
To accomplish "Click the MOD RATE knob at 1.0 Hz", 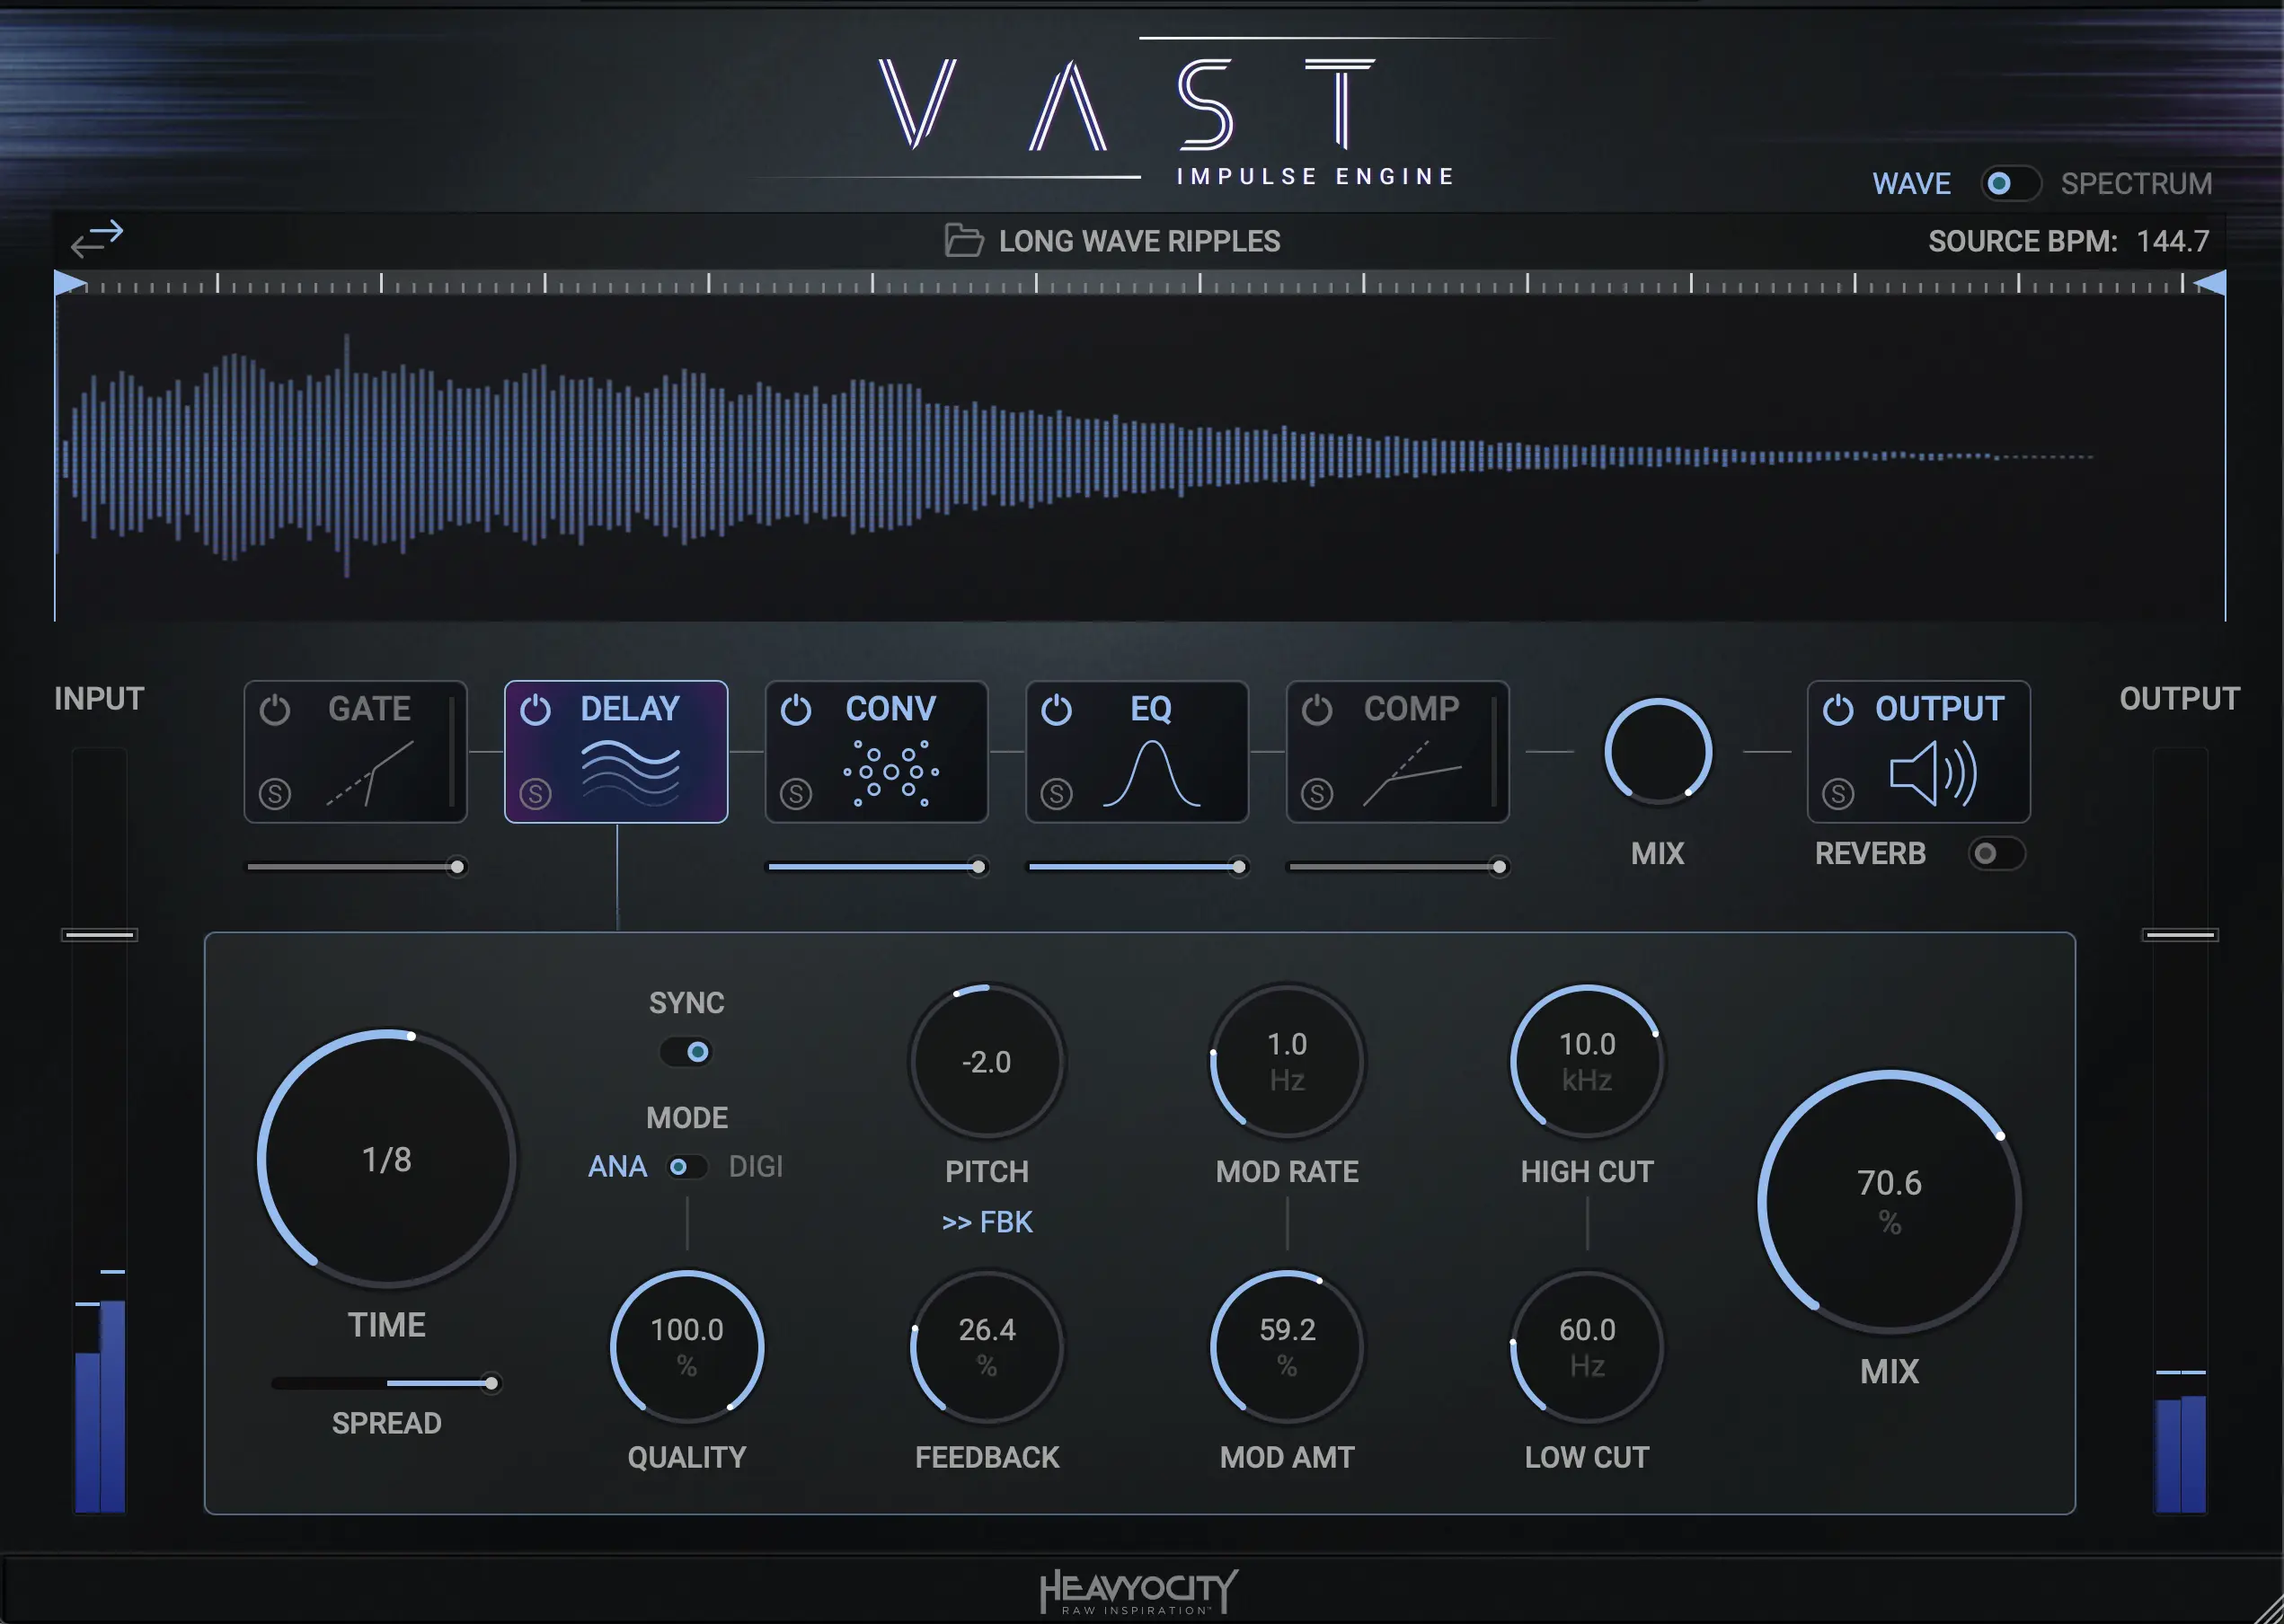I will [1287, 1061].
